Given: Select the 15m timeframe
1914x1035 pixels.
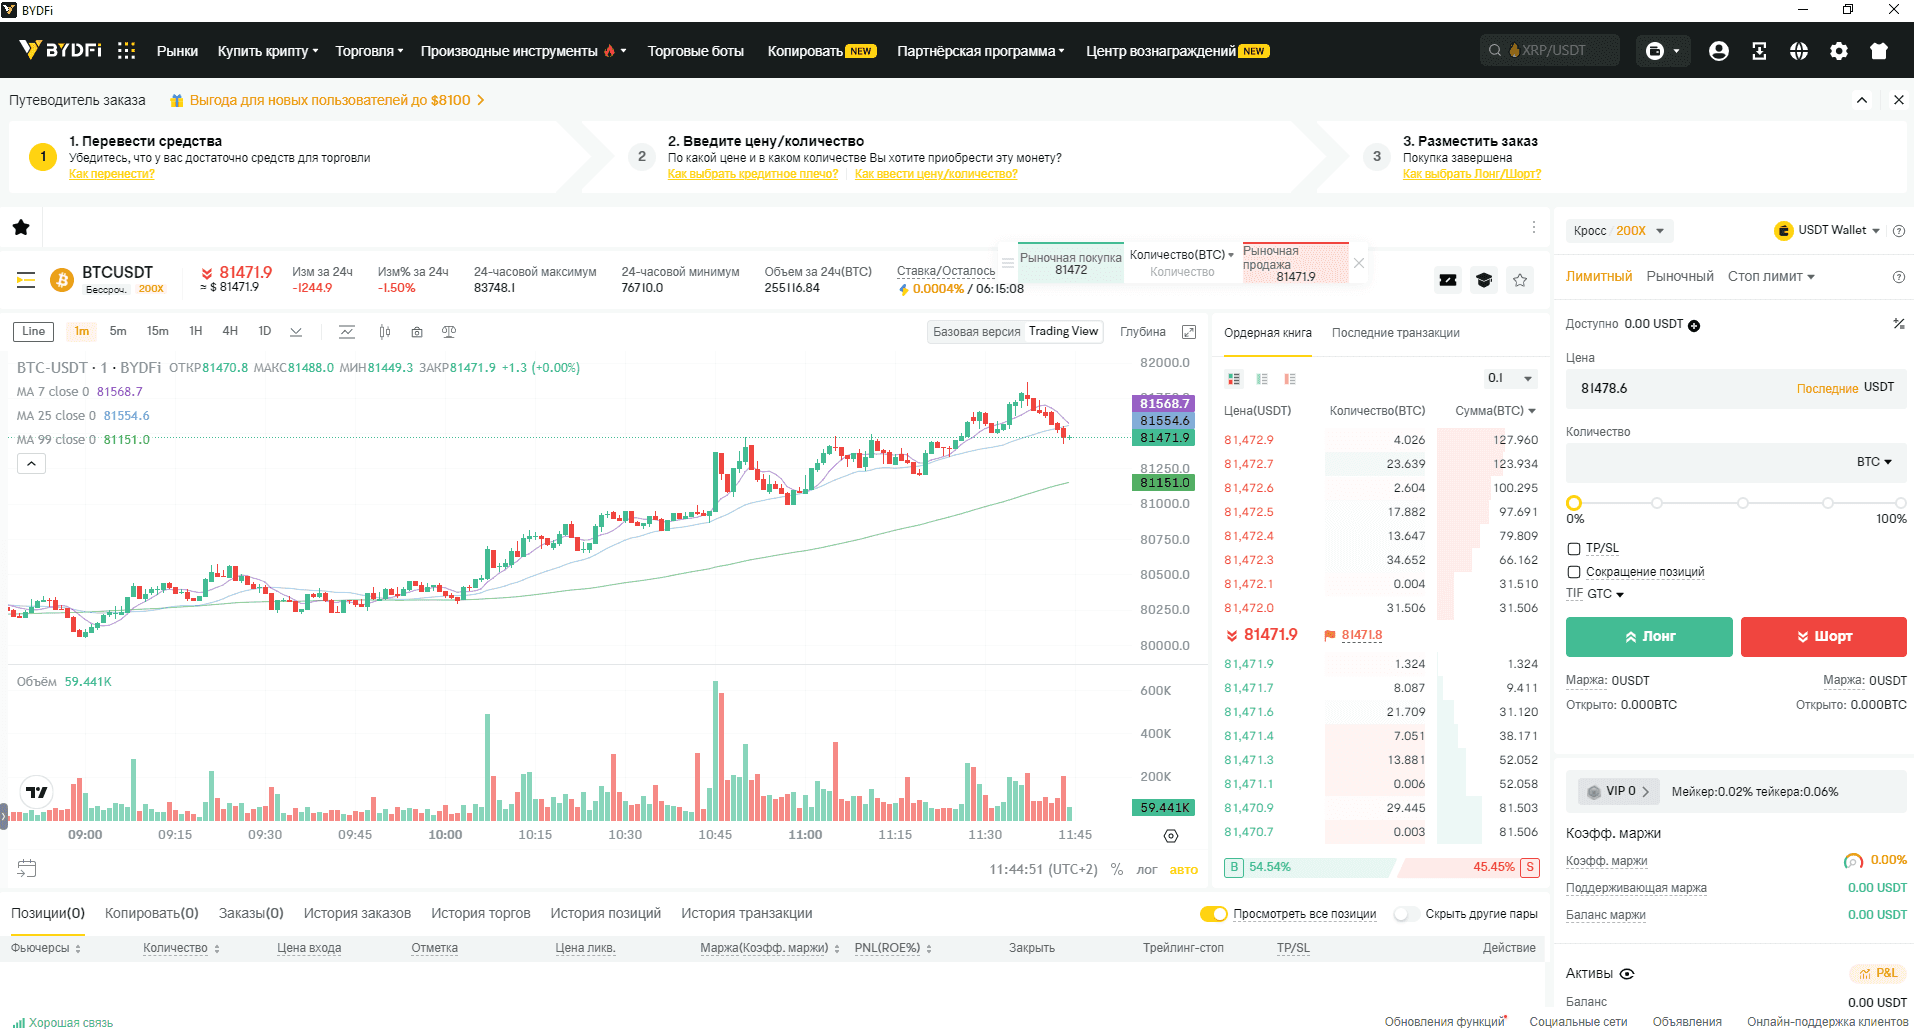Looking at the screenshot, I should tap(158, 331).
